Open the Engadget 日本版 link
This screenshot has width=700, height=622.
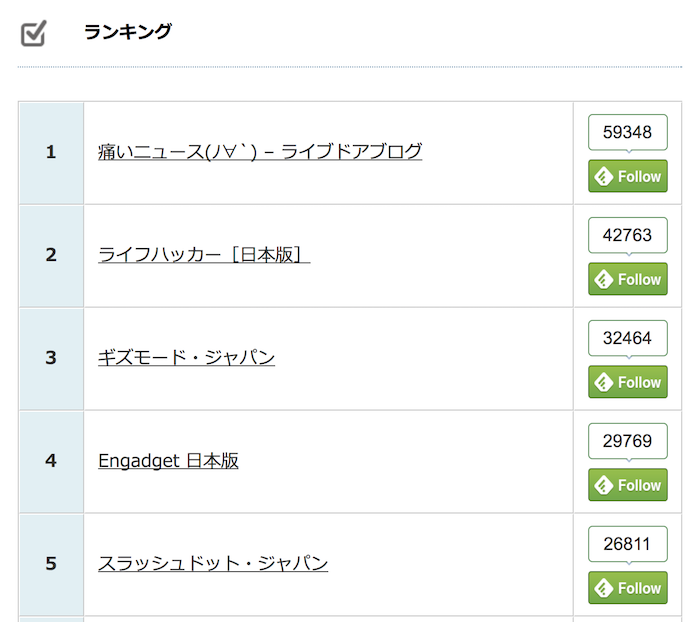click(x=168, y=460)
